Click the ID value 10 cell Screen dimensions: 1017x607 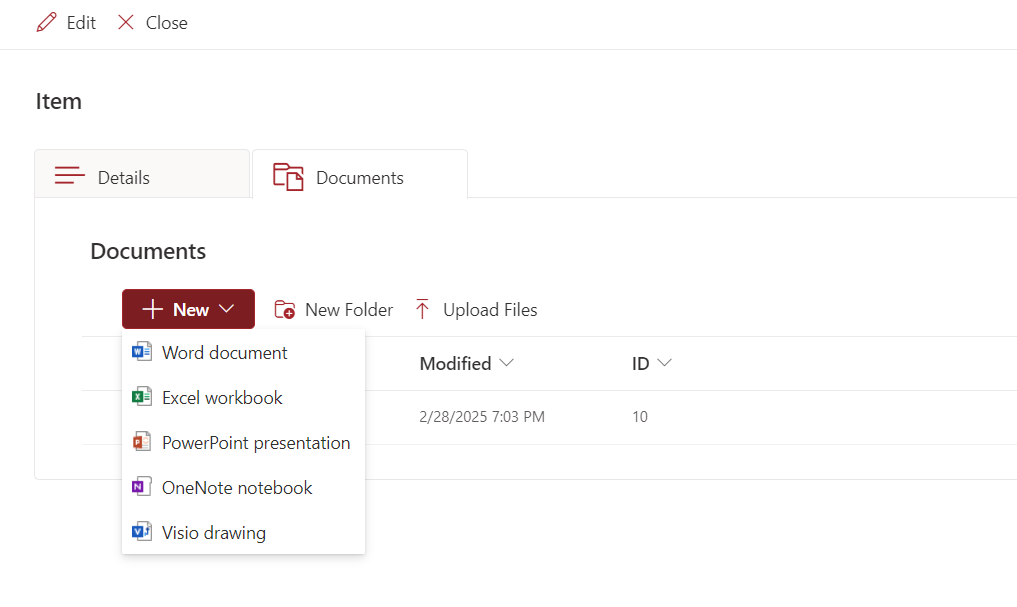point(640,417)
